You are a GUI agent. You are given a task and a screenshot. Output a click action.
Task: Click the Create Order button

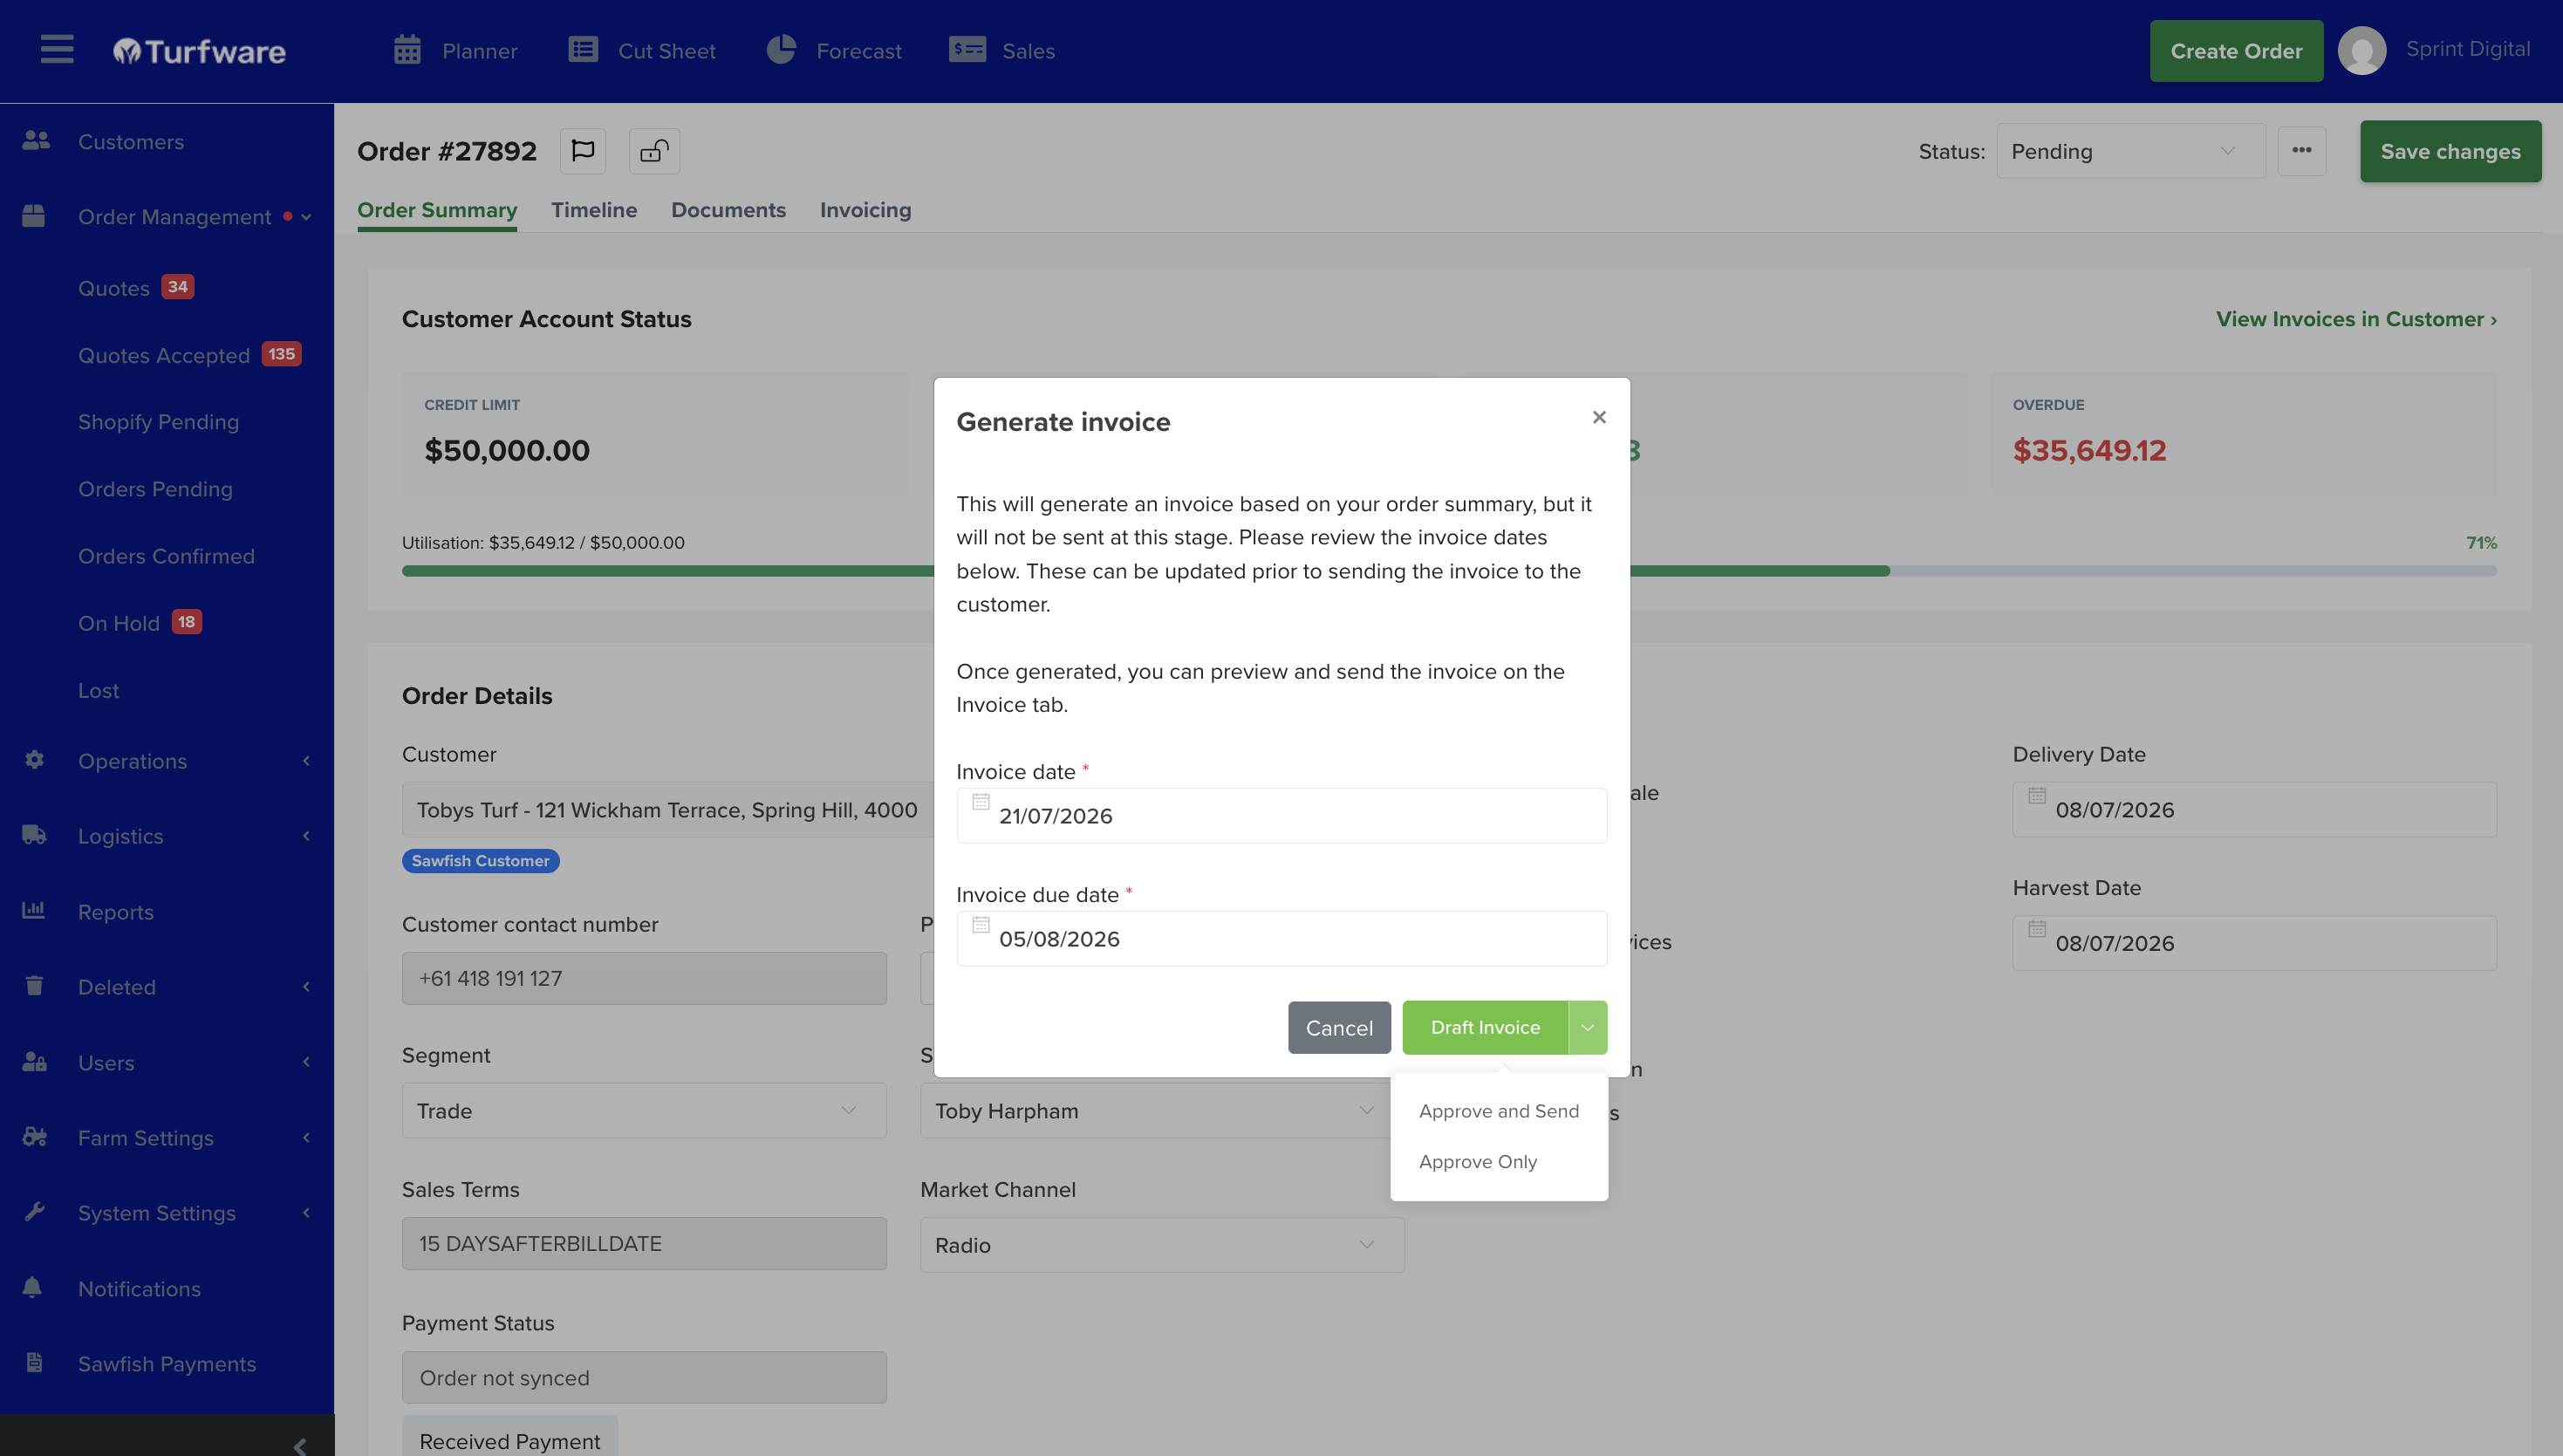tap(2236, 51)
